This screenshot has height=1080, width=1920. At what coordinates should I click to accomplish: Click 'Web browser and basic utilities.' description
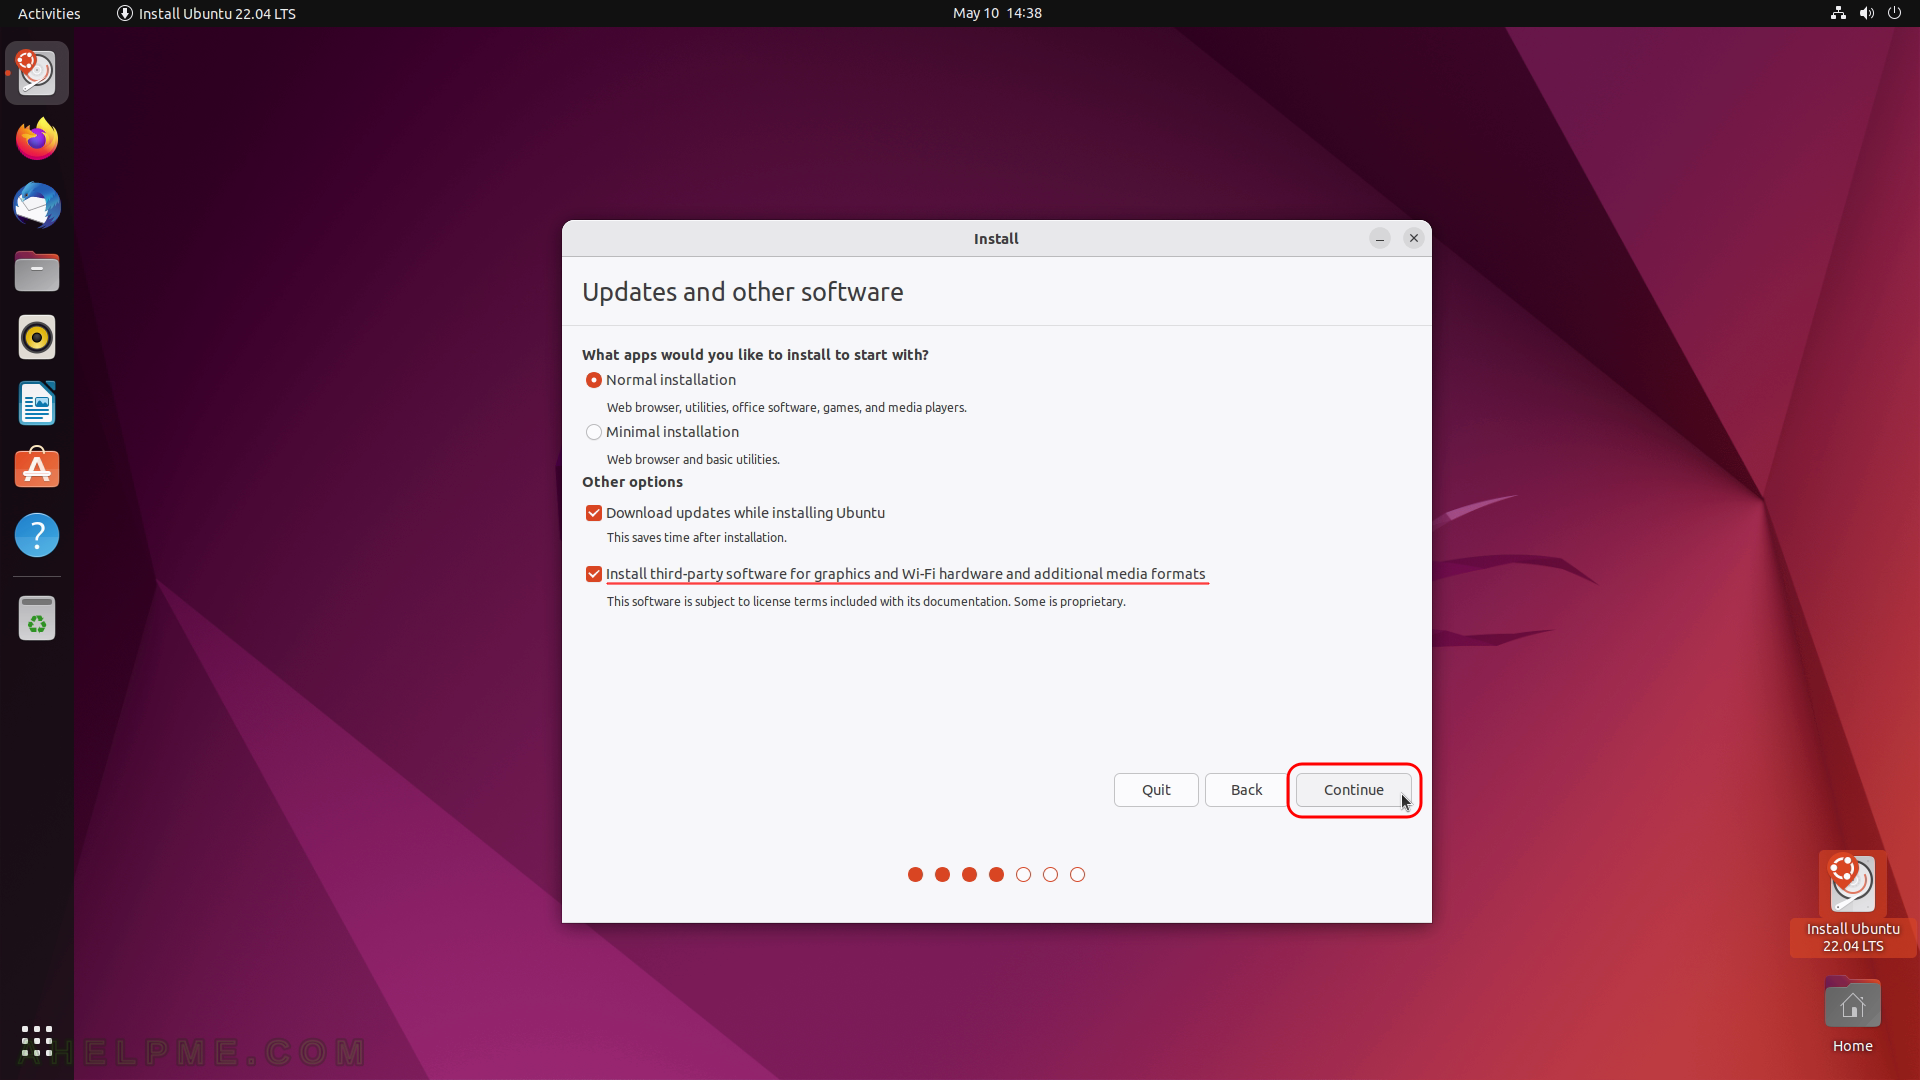coord(693,460)
